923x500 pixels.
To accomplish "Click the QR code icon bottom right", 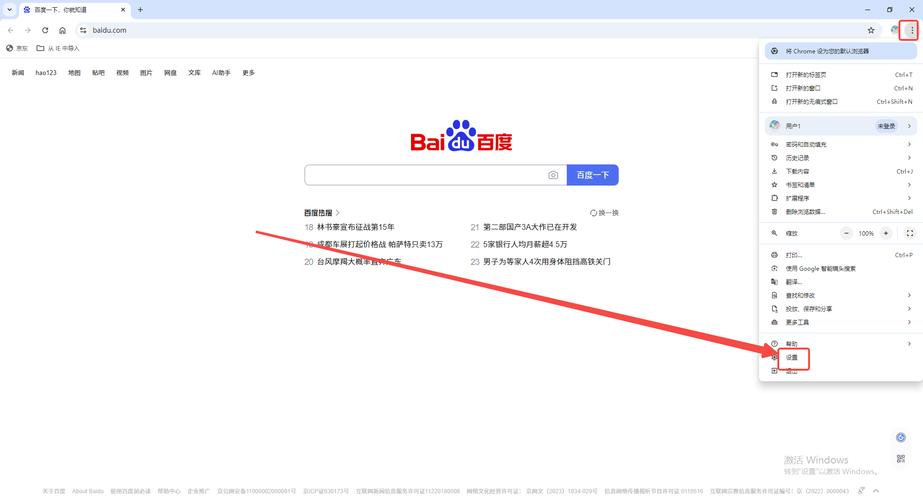I will (x=901, y=458).
